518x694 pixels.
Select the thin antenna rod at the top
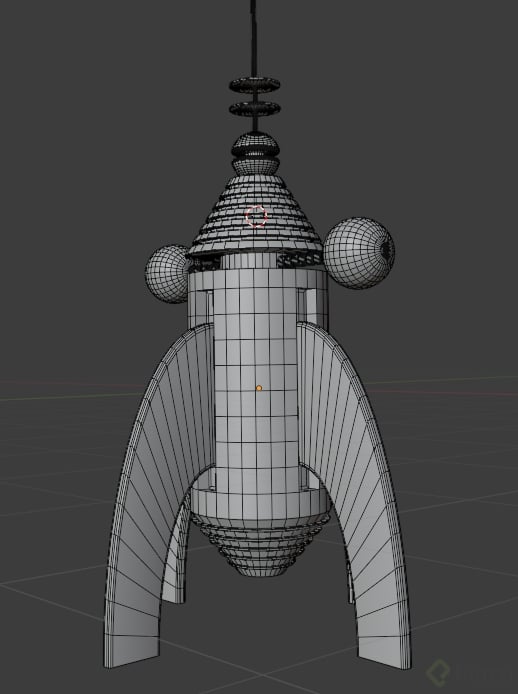coord(254,38)
